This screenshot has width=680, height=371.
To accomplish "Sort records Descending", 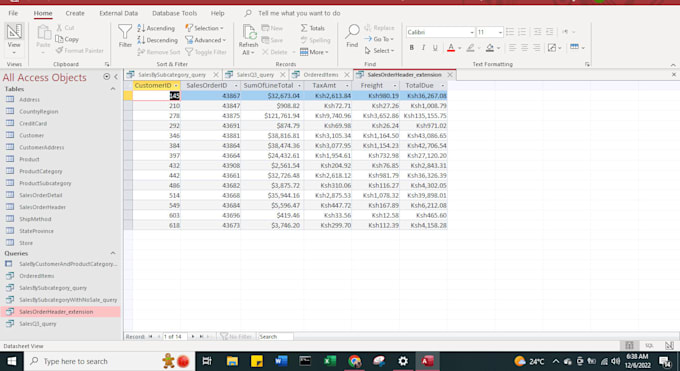I will pos(157,40).
